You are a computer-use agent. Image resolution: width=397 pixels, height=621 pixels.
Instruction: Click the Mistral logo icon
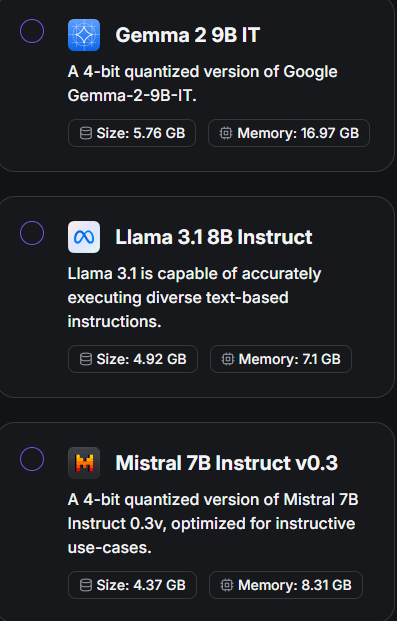84,463
